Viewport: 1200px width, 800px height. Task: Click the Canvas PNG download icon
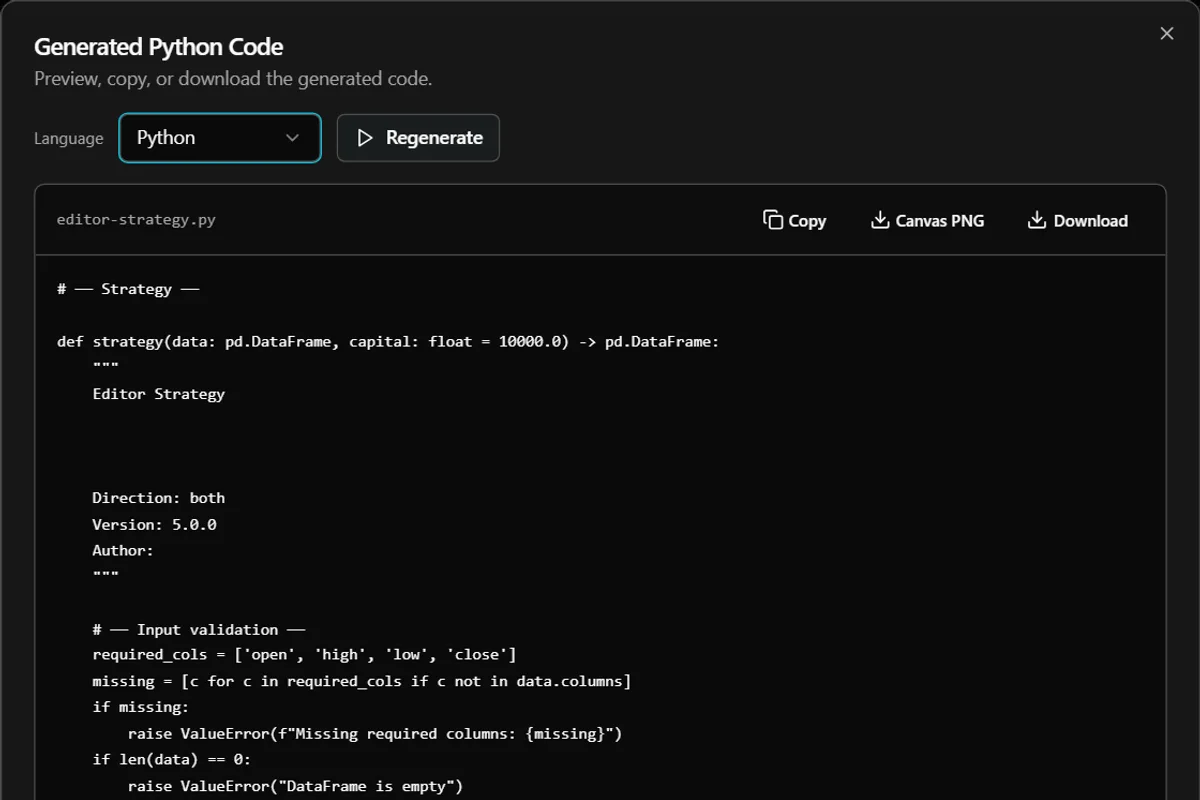(x=880, y=220)
